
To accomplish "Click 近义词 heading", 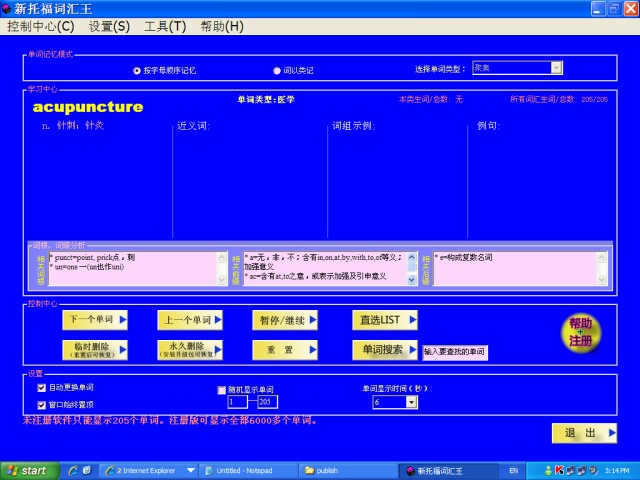I will [193, 125].
